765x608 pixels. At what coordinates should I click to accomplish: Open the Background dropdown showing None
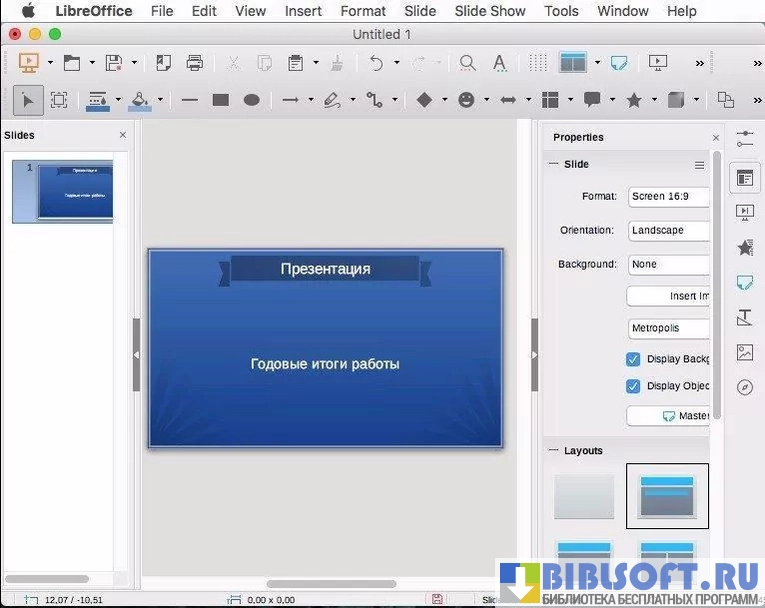[x=669, y=265]
